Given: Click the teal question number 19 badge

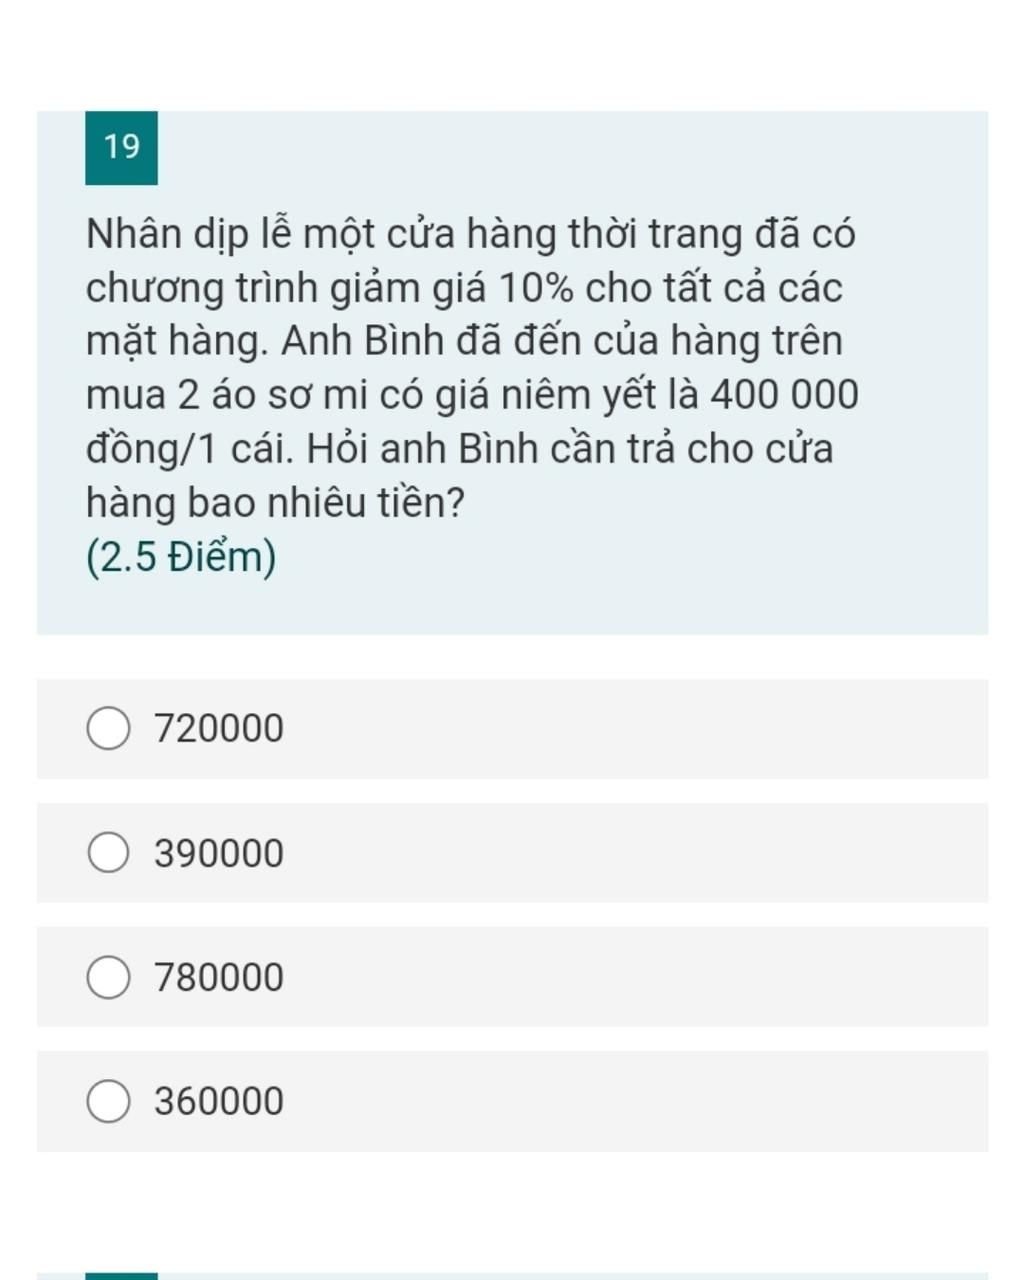Looking at the screenshot, I should 121,148.
